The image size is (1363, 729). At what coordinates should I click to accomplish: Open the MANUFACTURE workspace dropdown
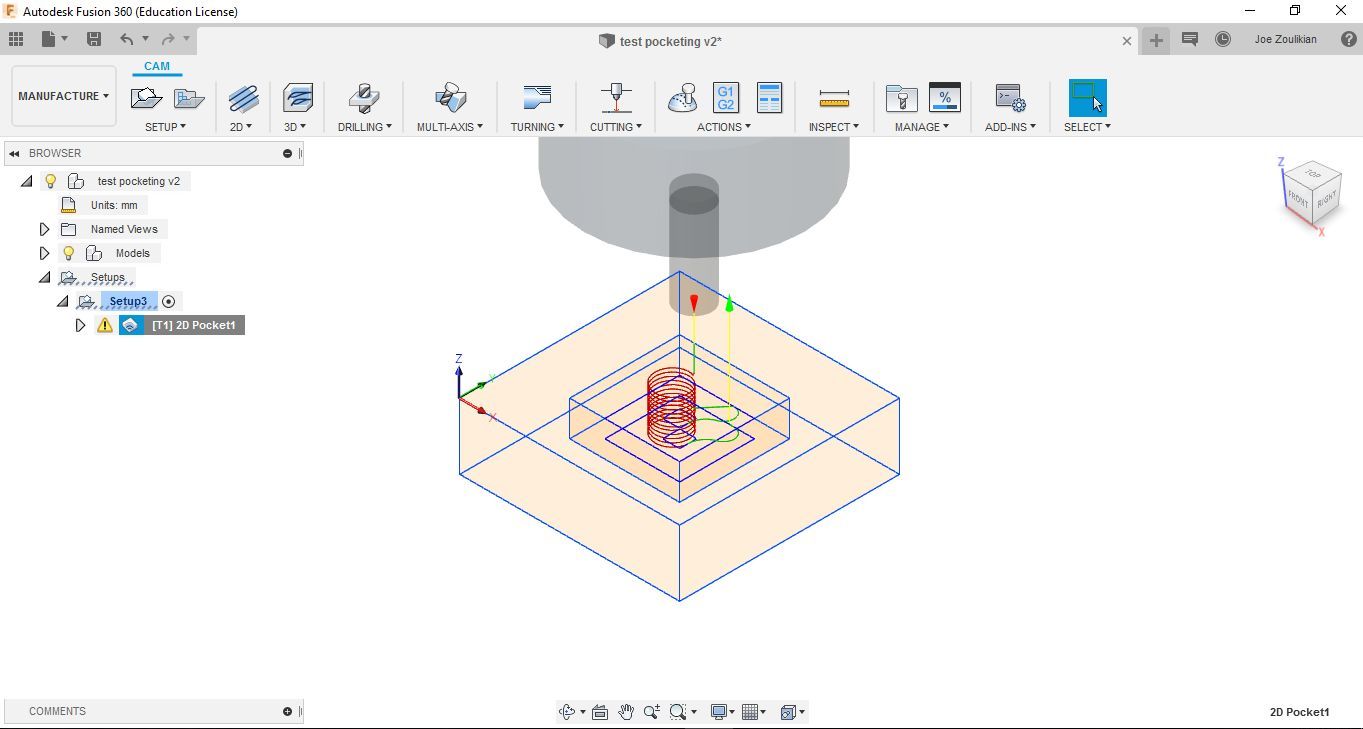pyautogui.click(x=64, y=96)
